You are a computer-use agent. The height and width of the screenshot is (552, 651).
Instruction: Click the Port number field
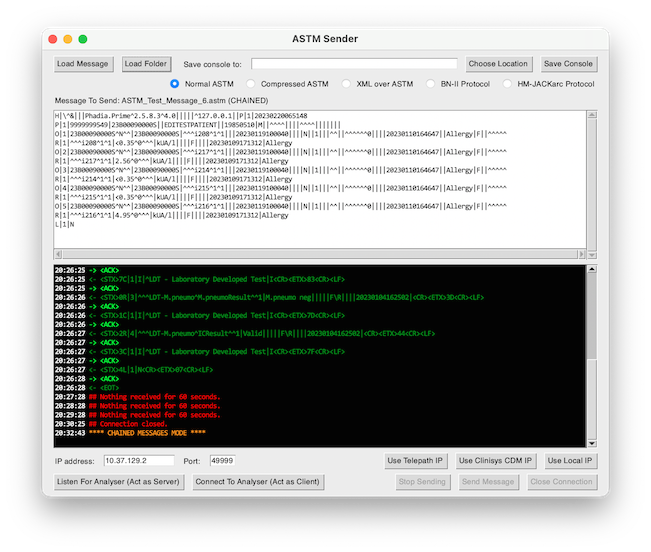pos(222,461)
